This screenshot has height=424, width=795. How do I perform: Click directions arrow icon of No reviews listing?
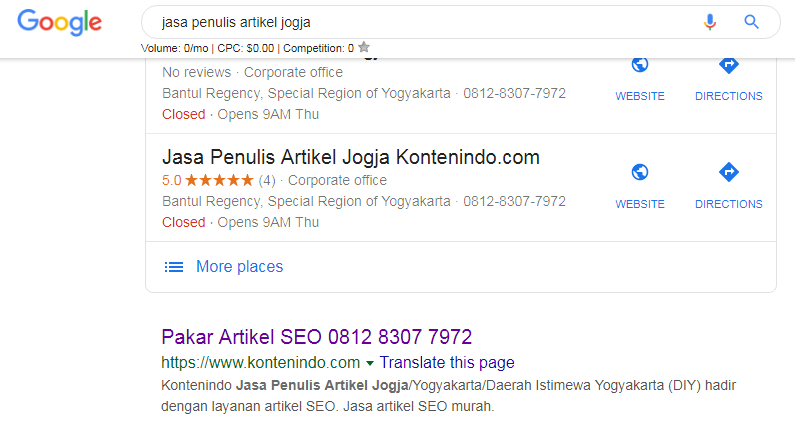(729, 66)
